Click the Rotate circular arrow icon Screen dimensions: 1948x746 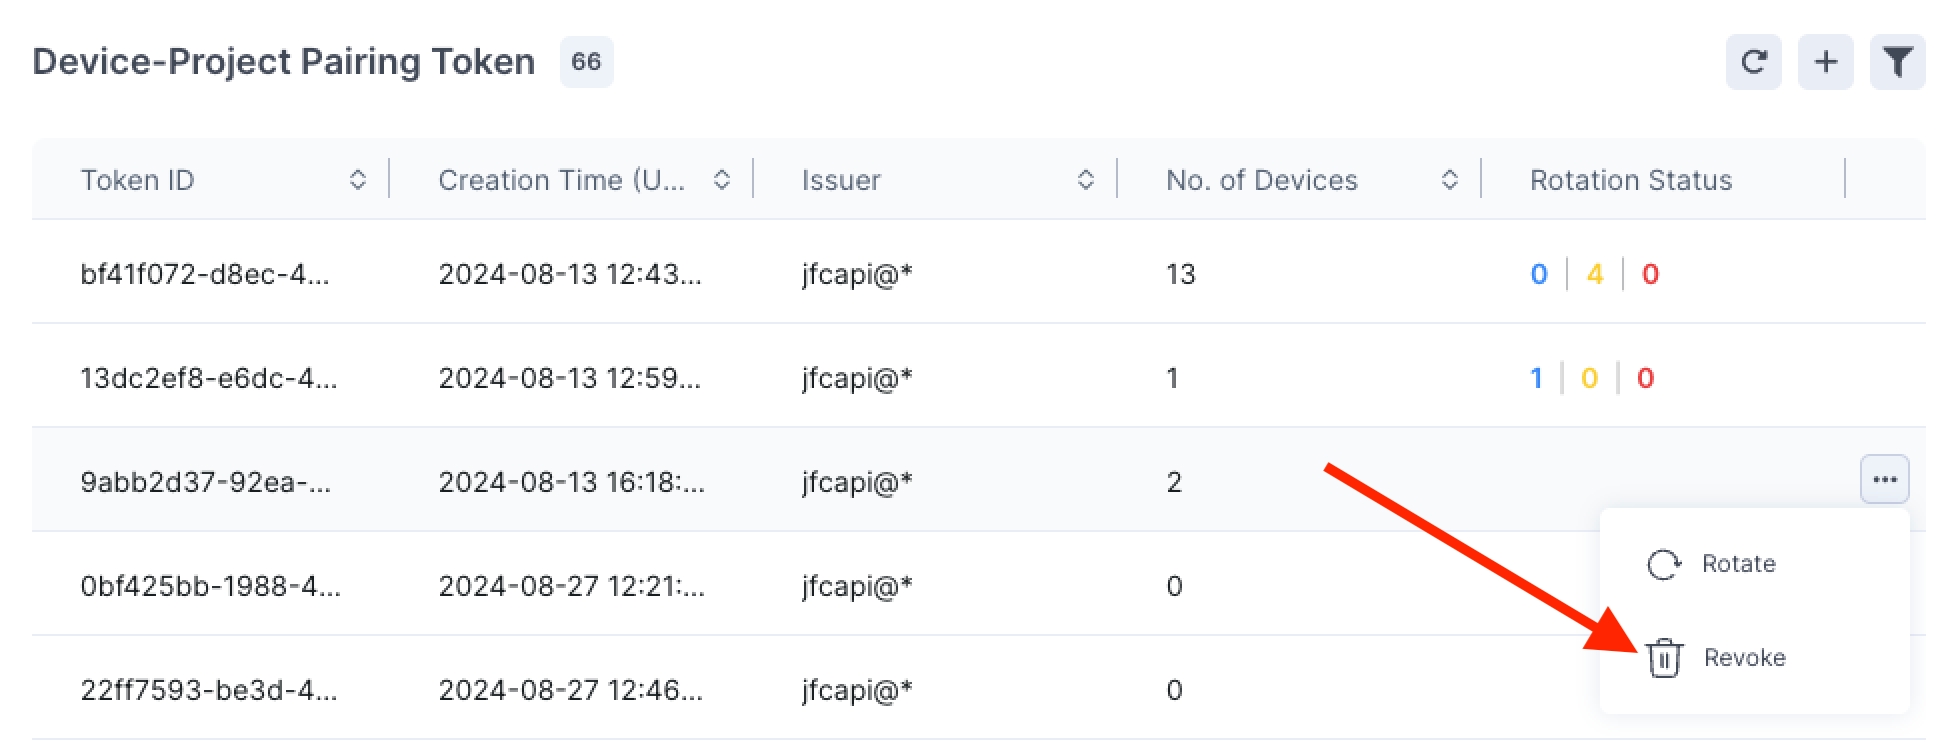(1663, 565)
